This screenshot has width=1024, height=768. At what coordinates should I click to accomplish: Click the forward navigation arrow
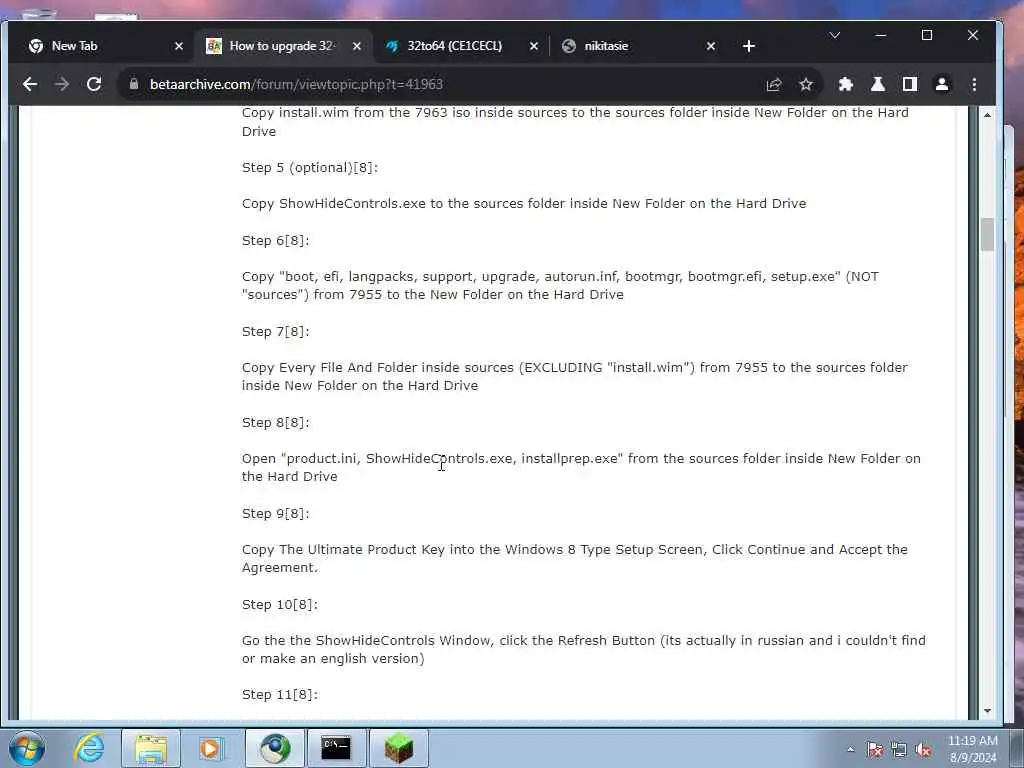tap(62, 84)
